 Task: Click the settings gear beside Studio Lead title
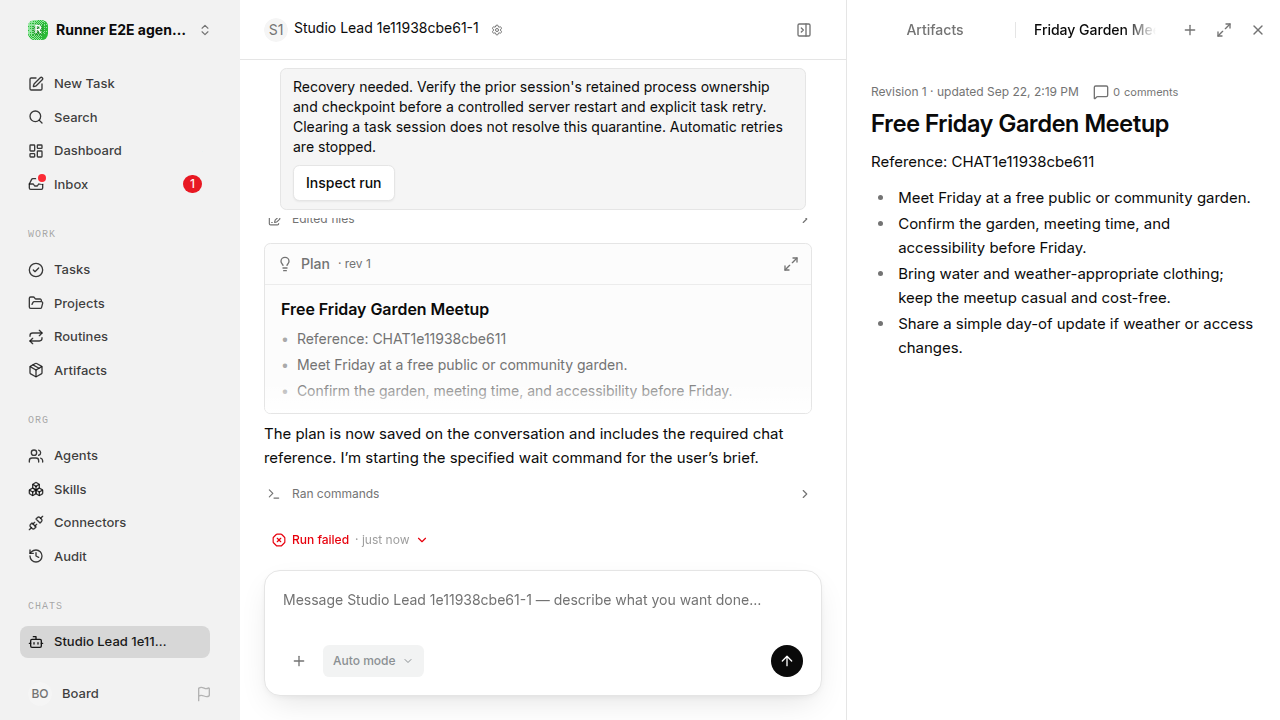(497, 30)
